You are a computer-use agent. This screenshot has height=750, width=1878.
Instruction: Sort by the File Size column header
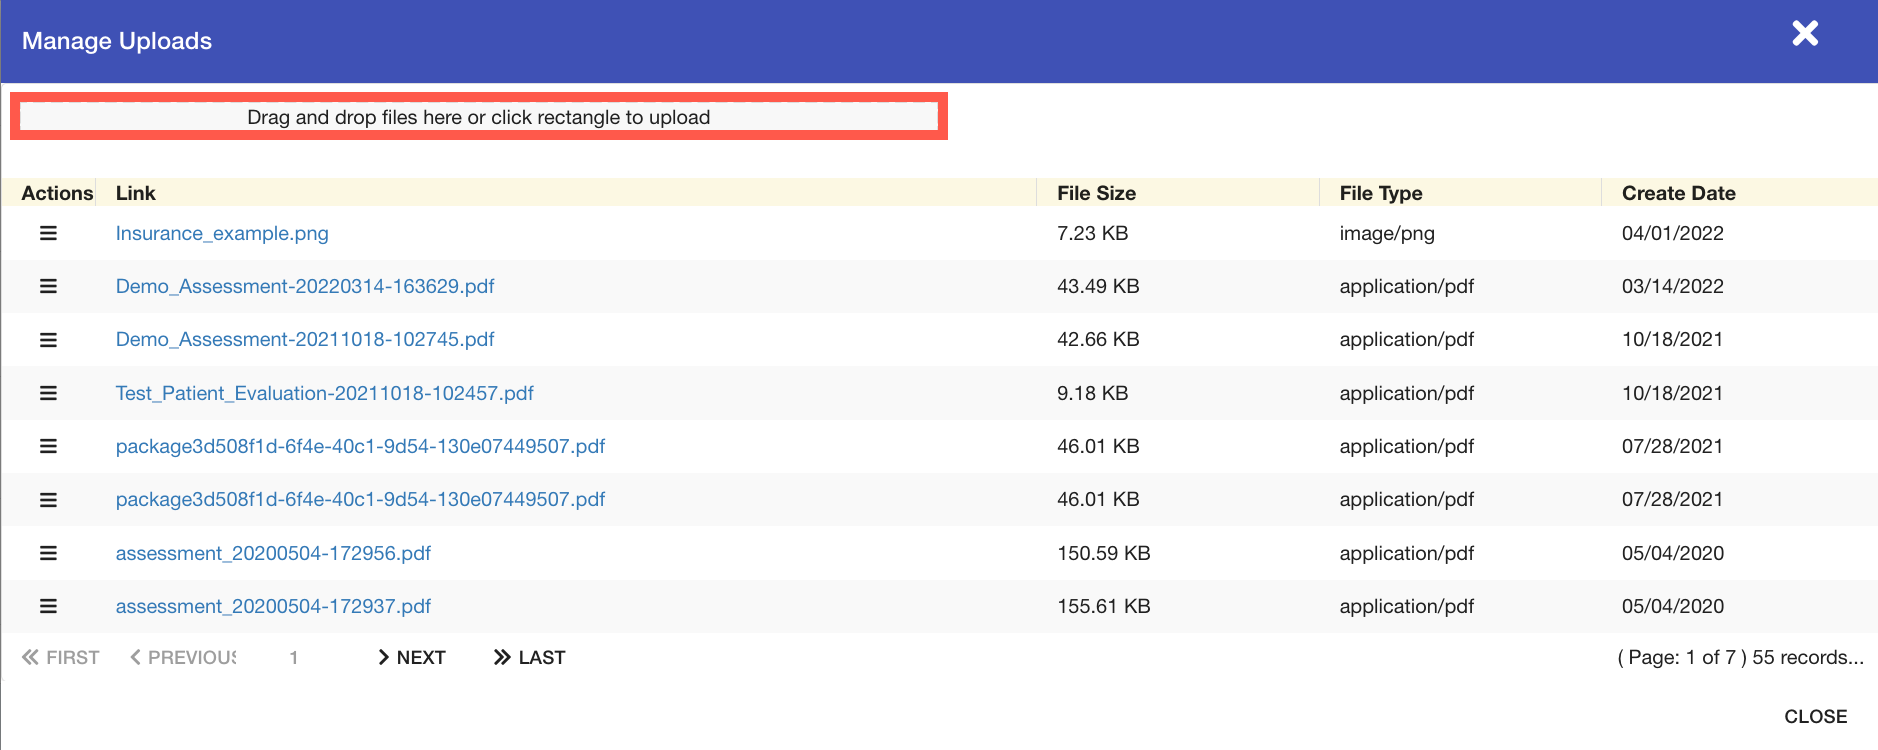click(x=1096, y=193)
